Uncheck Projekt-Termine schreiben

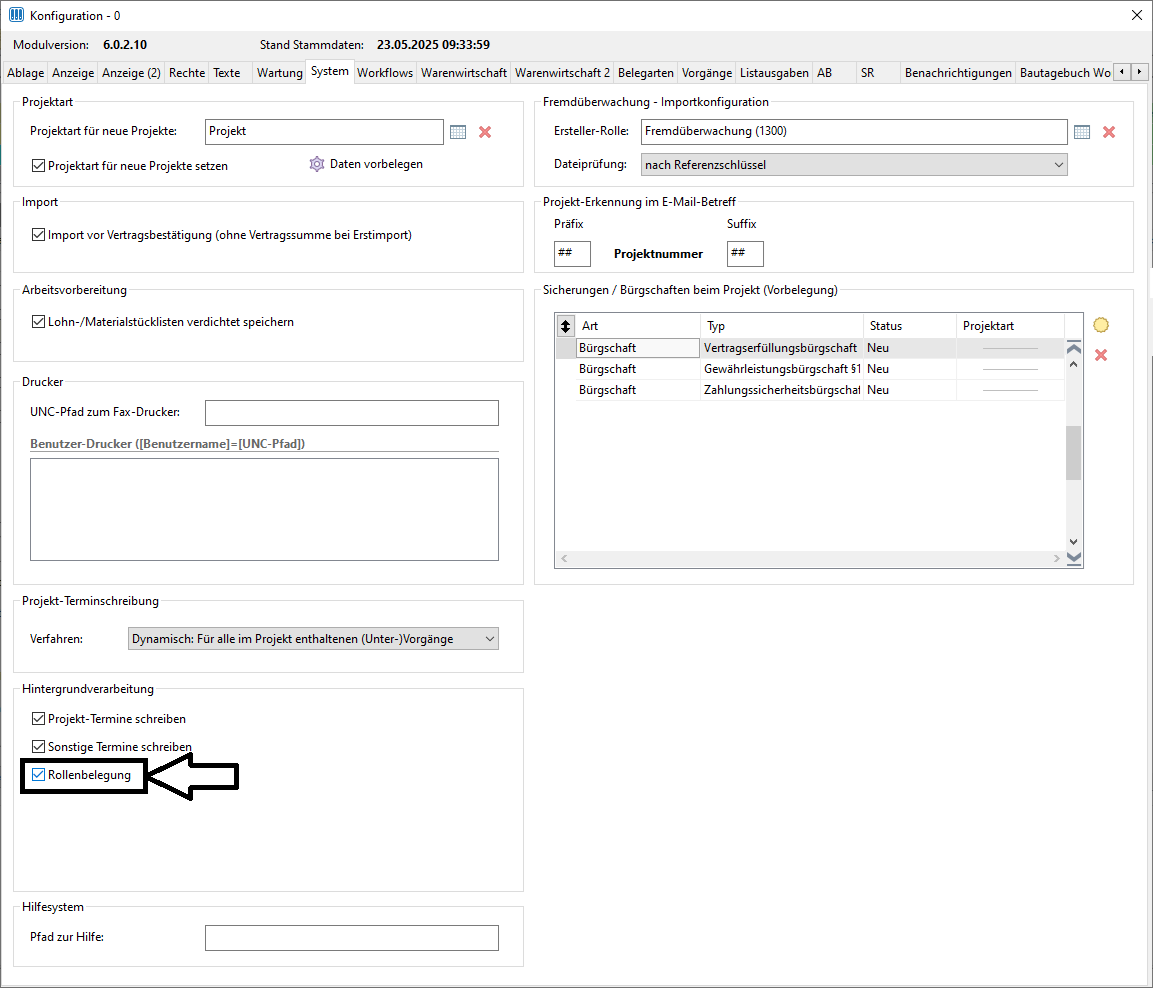tap(38, 718)
